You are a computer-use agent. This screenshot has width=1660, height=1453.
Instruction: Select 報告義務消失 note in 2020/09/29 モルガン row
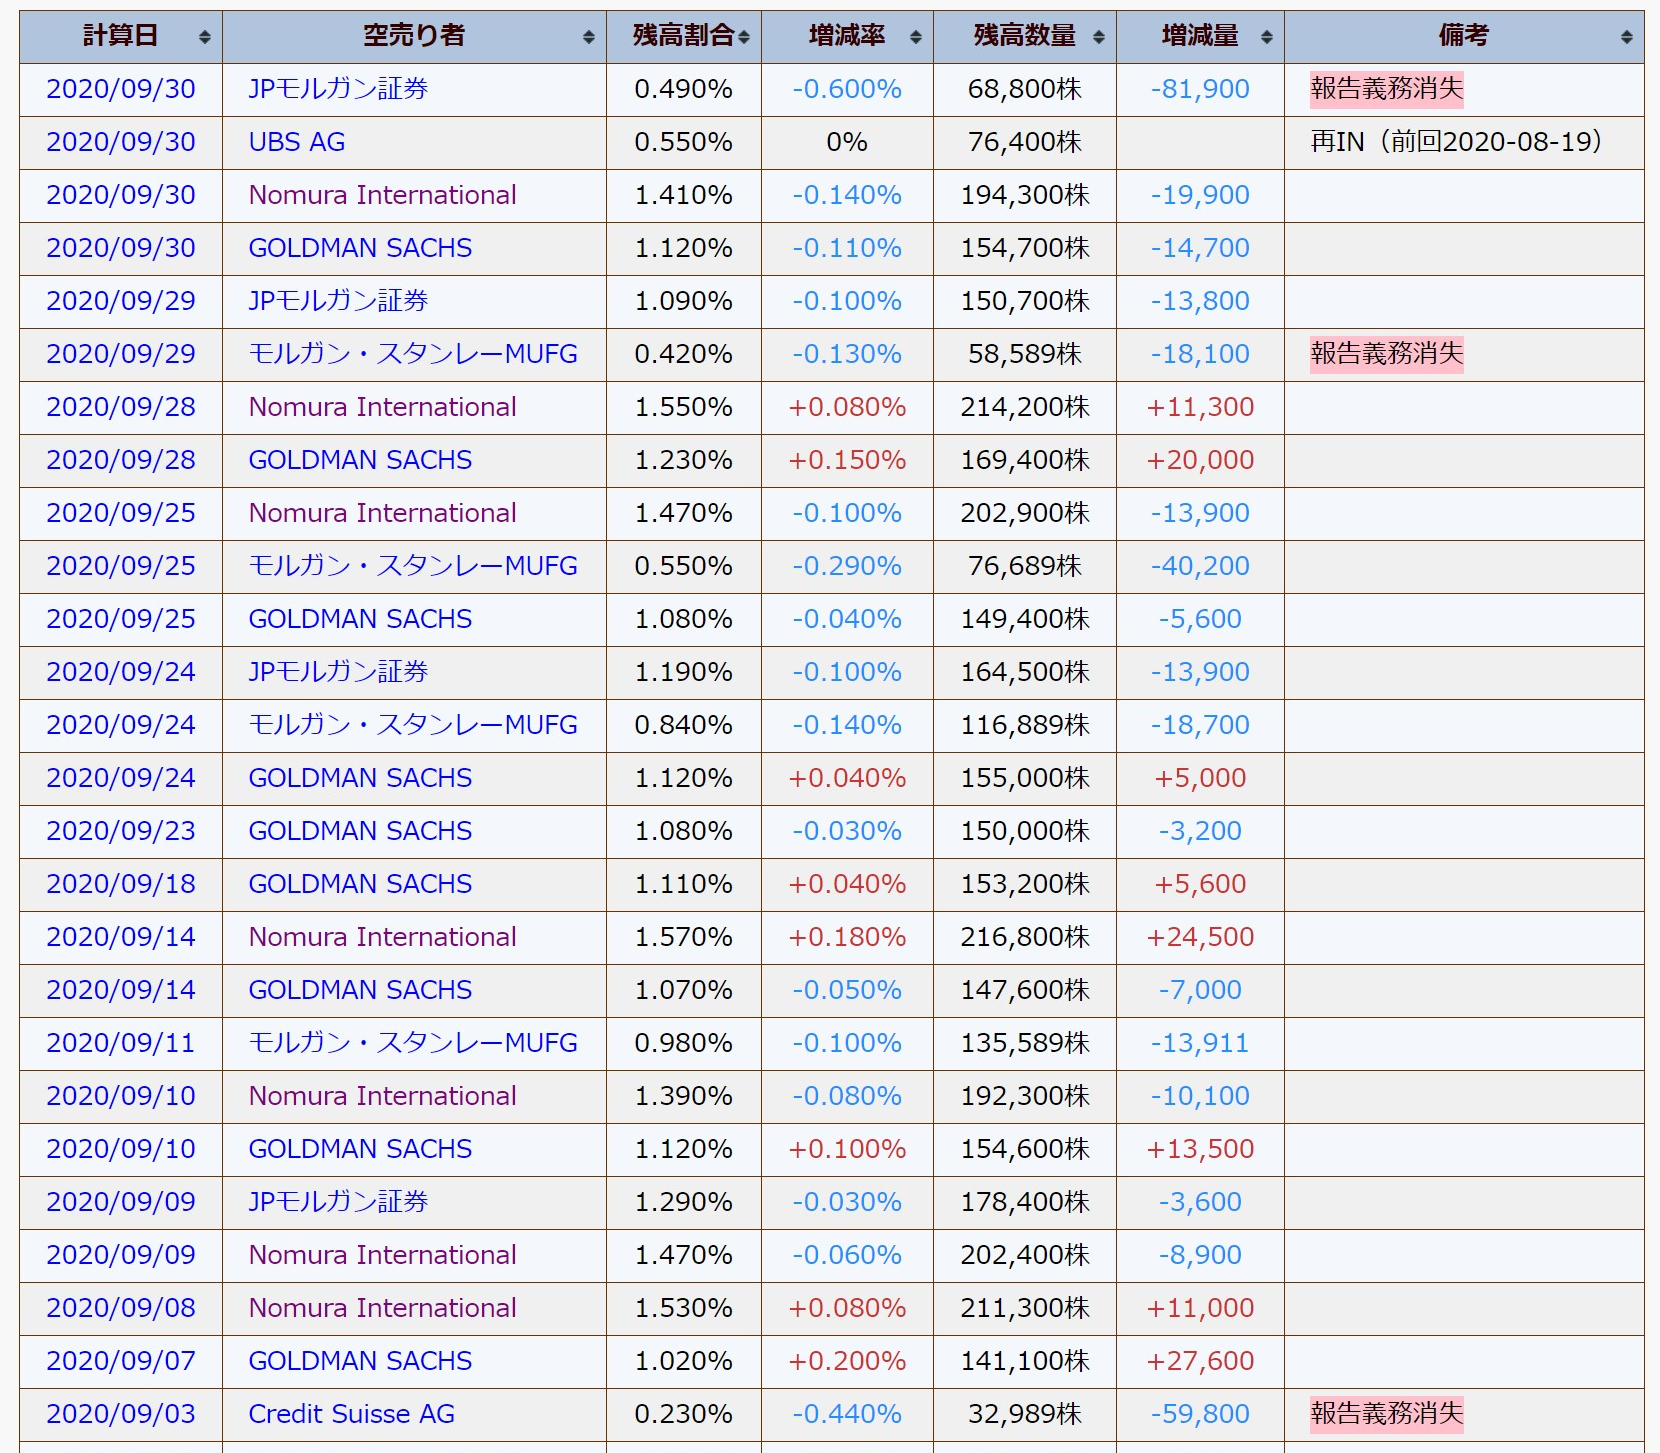click(1386, 354)
